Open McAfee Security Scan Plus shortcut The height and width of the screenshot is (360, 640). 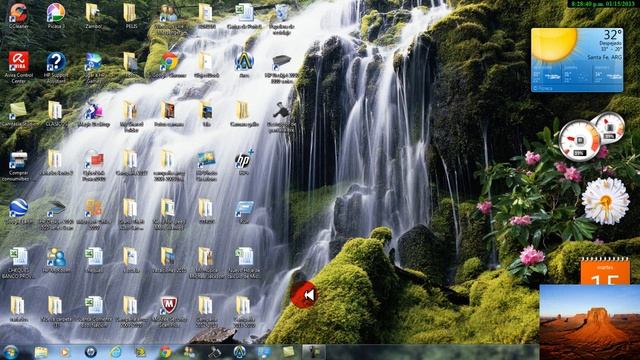(x=169, y=312)
